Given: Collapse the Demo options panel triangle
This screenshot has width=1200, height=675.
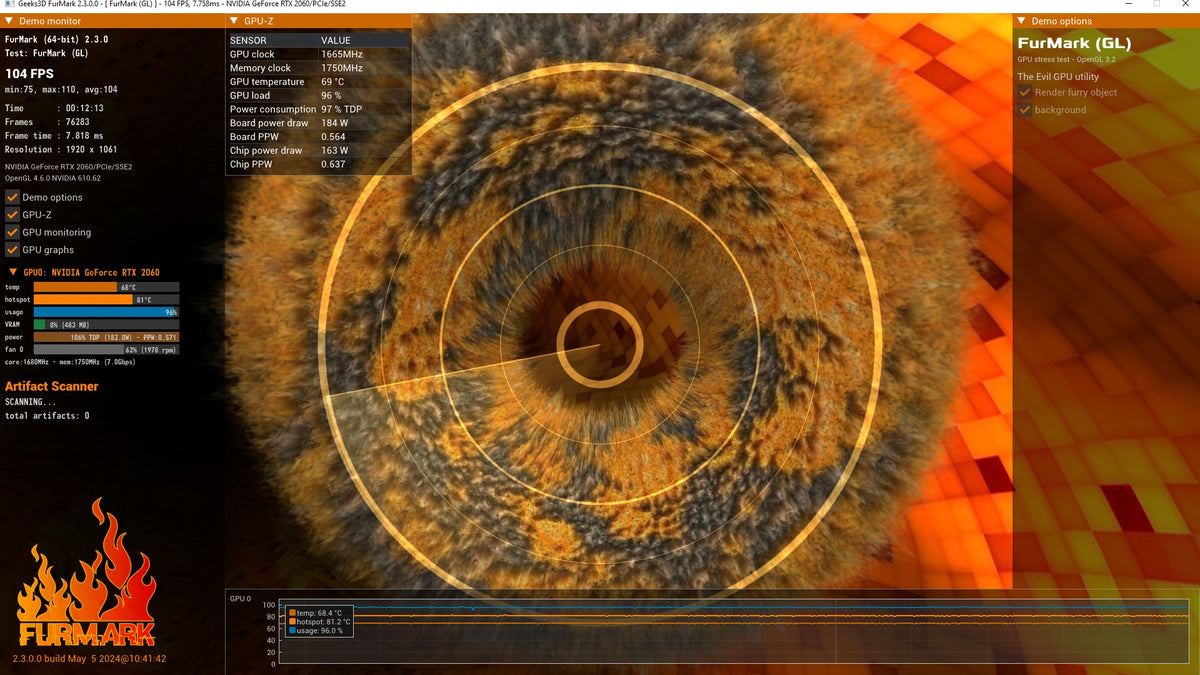Looking at the screenshot, I should pyautogui.click(x=1022, y=21).
